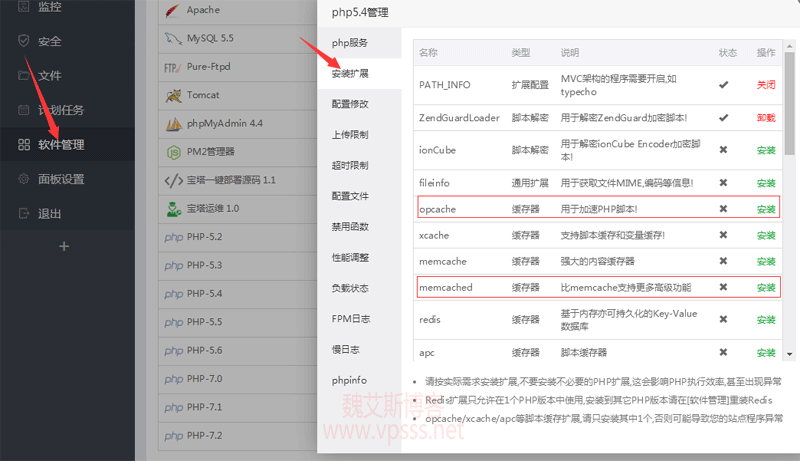Click the phpMyAdmin 4.4 icon
The height and width of the screenshot is (461, 800).
tap(172, 124)
